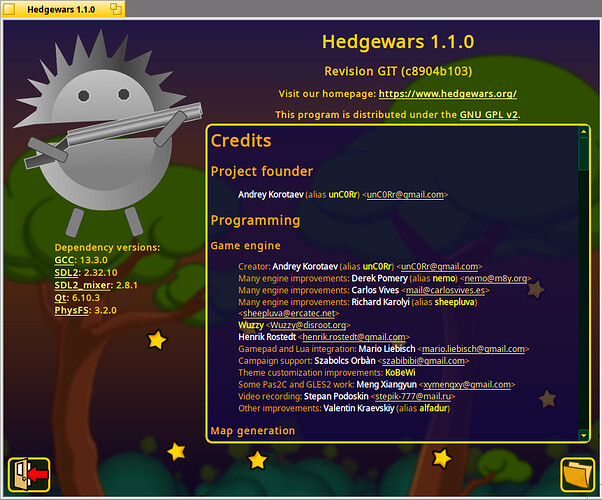Click the Game engine subheading
This screenshot has height=500, width=602.
[x=245, y=246]
